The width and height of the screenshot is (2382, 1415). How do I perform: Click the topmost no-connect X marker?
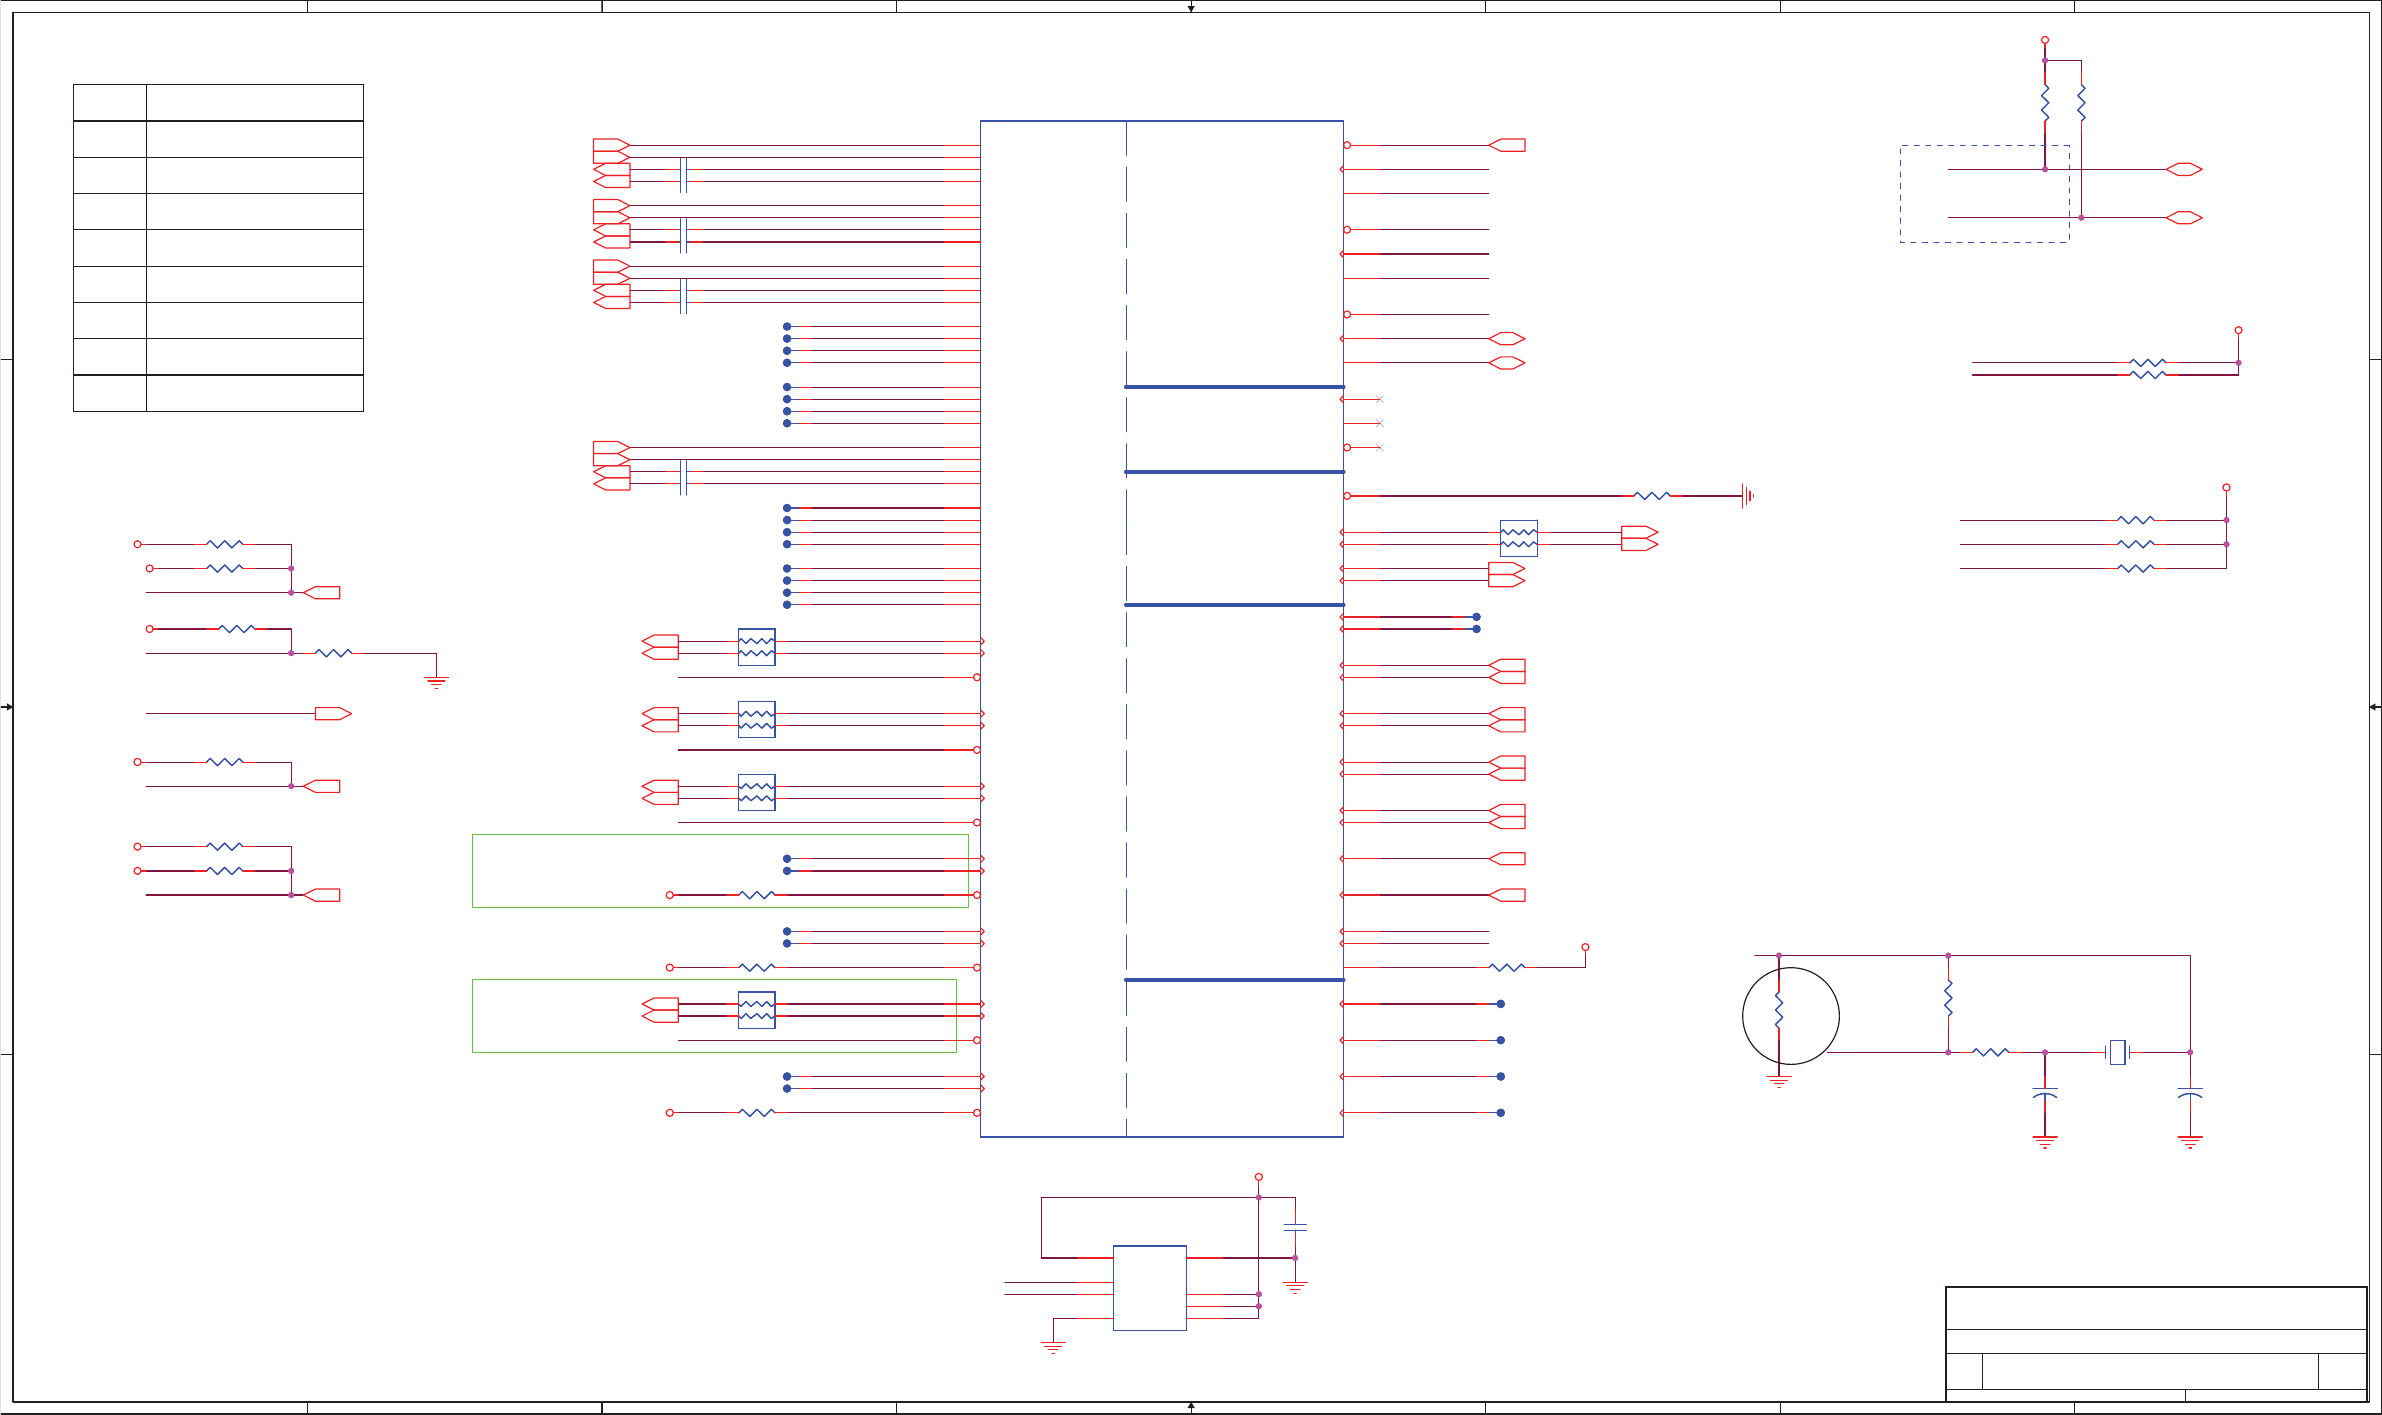coord(1379,399)
